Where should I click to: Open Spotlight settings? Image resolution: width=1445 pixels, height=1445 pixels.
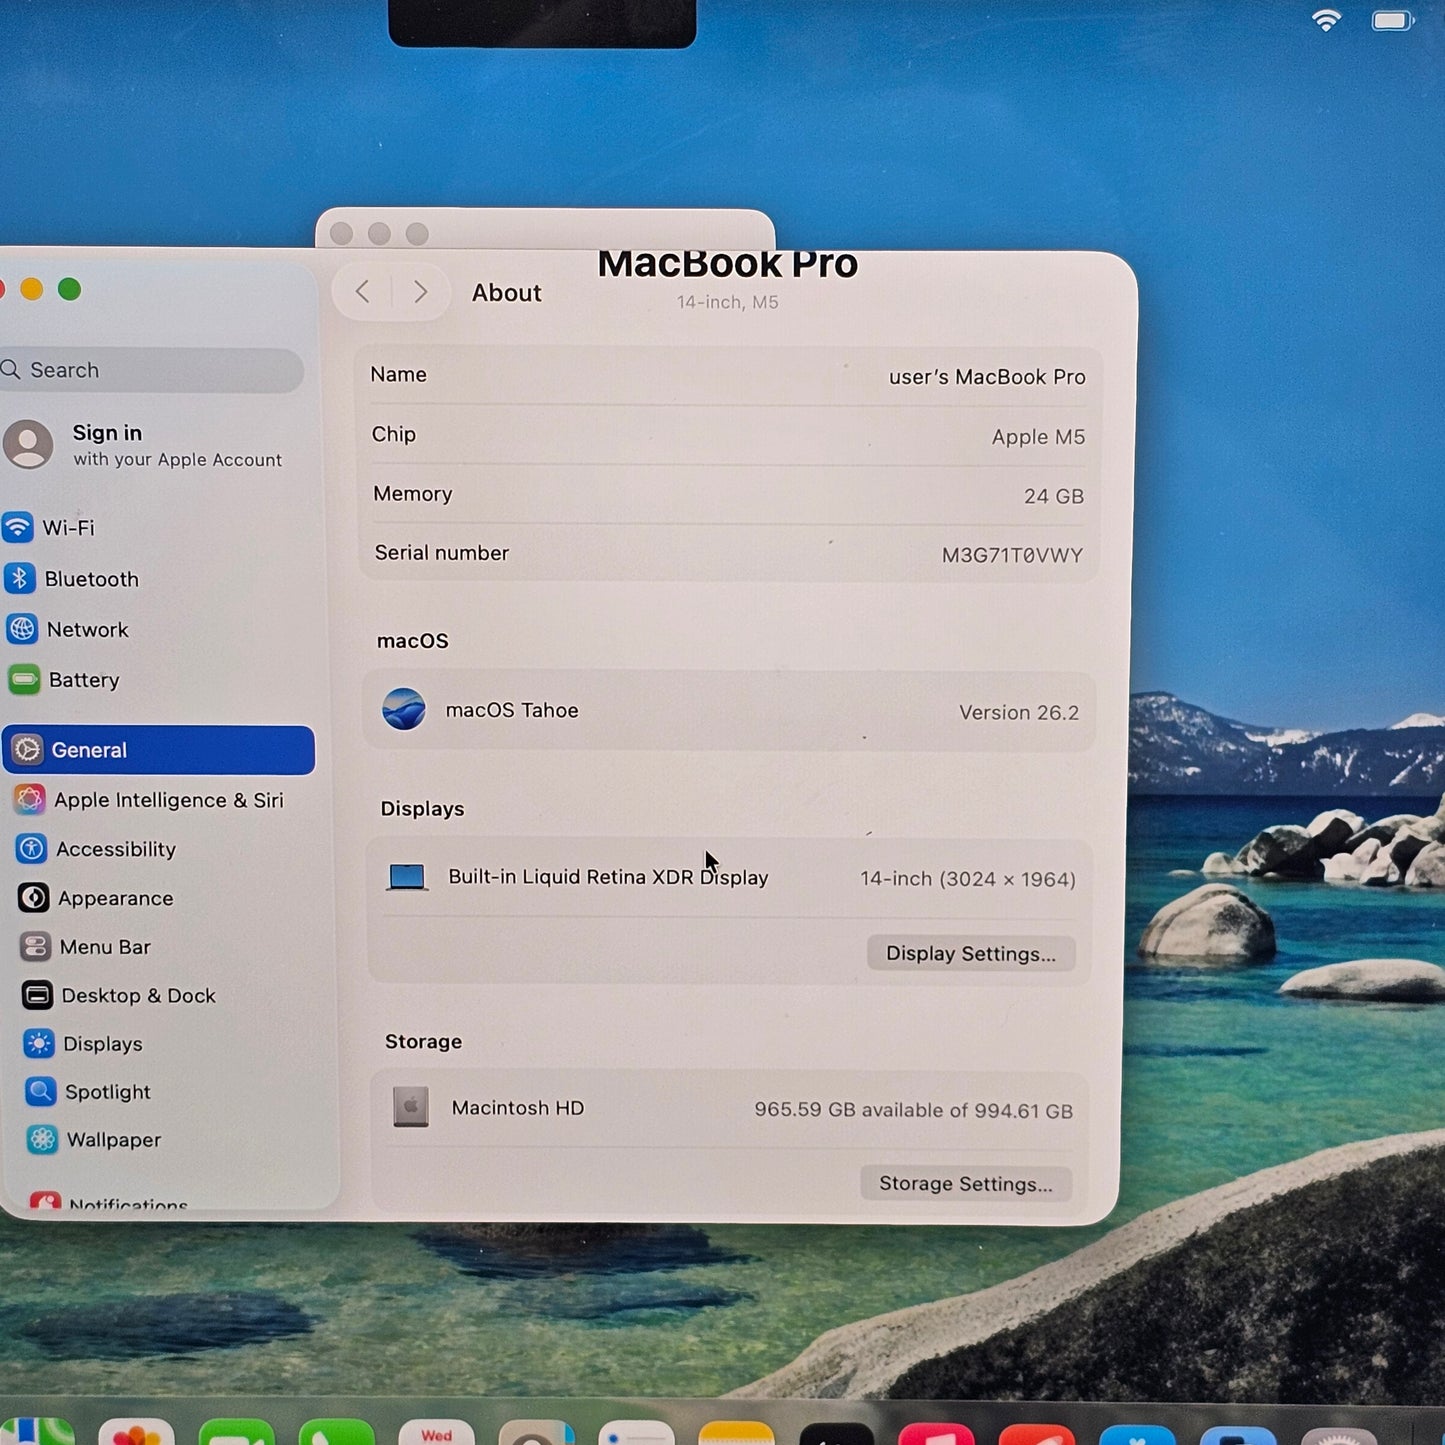[x=105, y=1092]
